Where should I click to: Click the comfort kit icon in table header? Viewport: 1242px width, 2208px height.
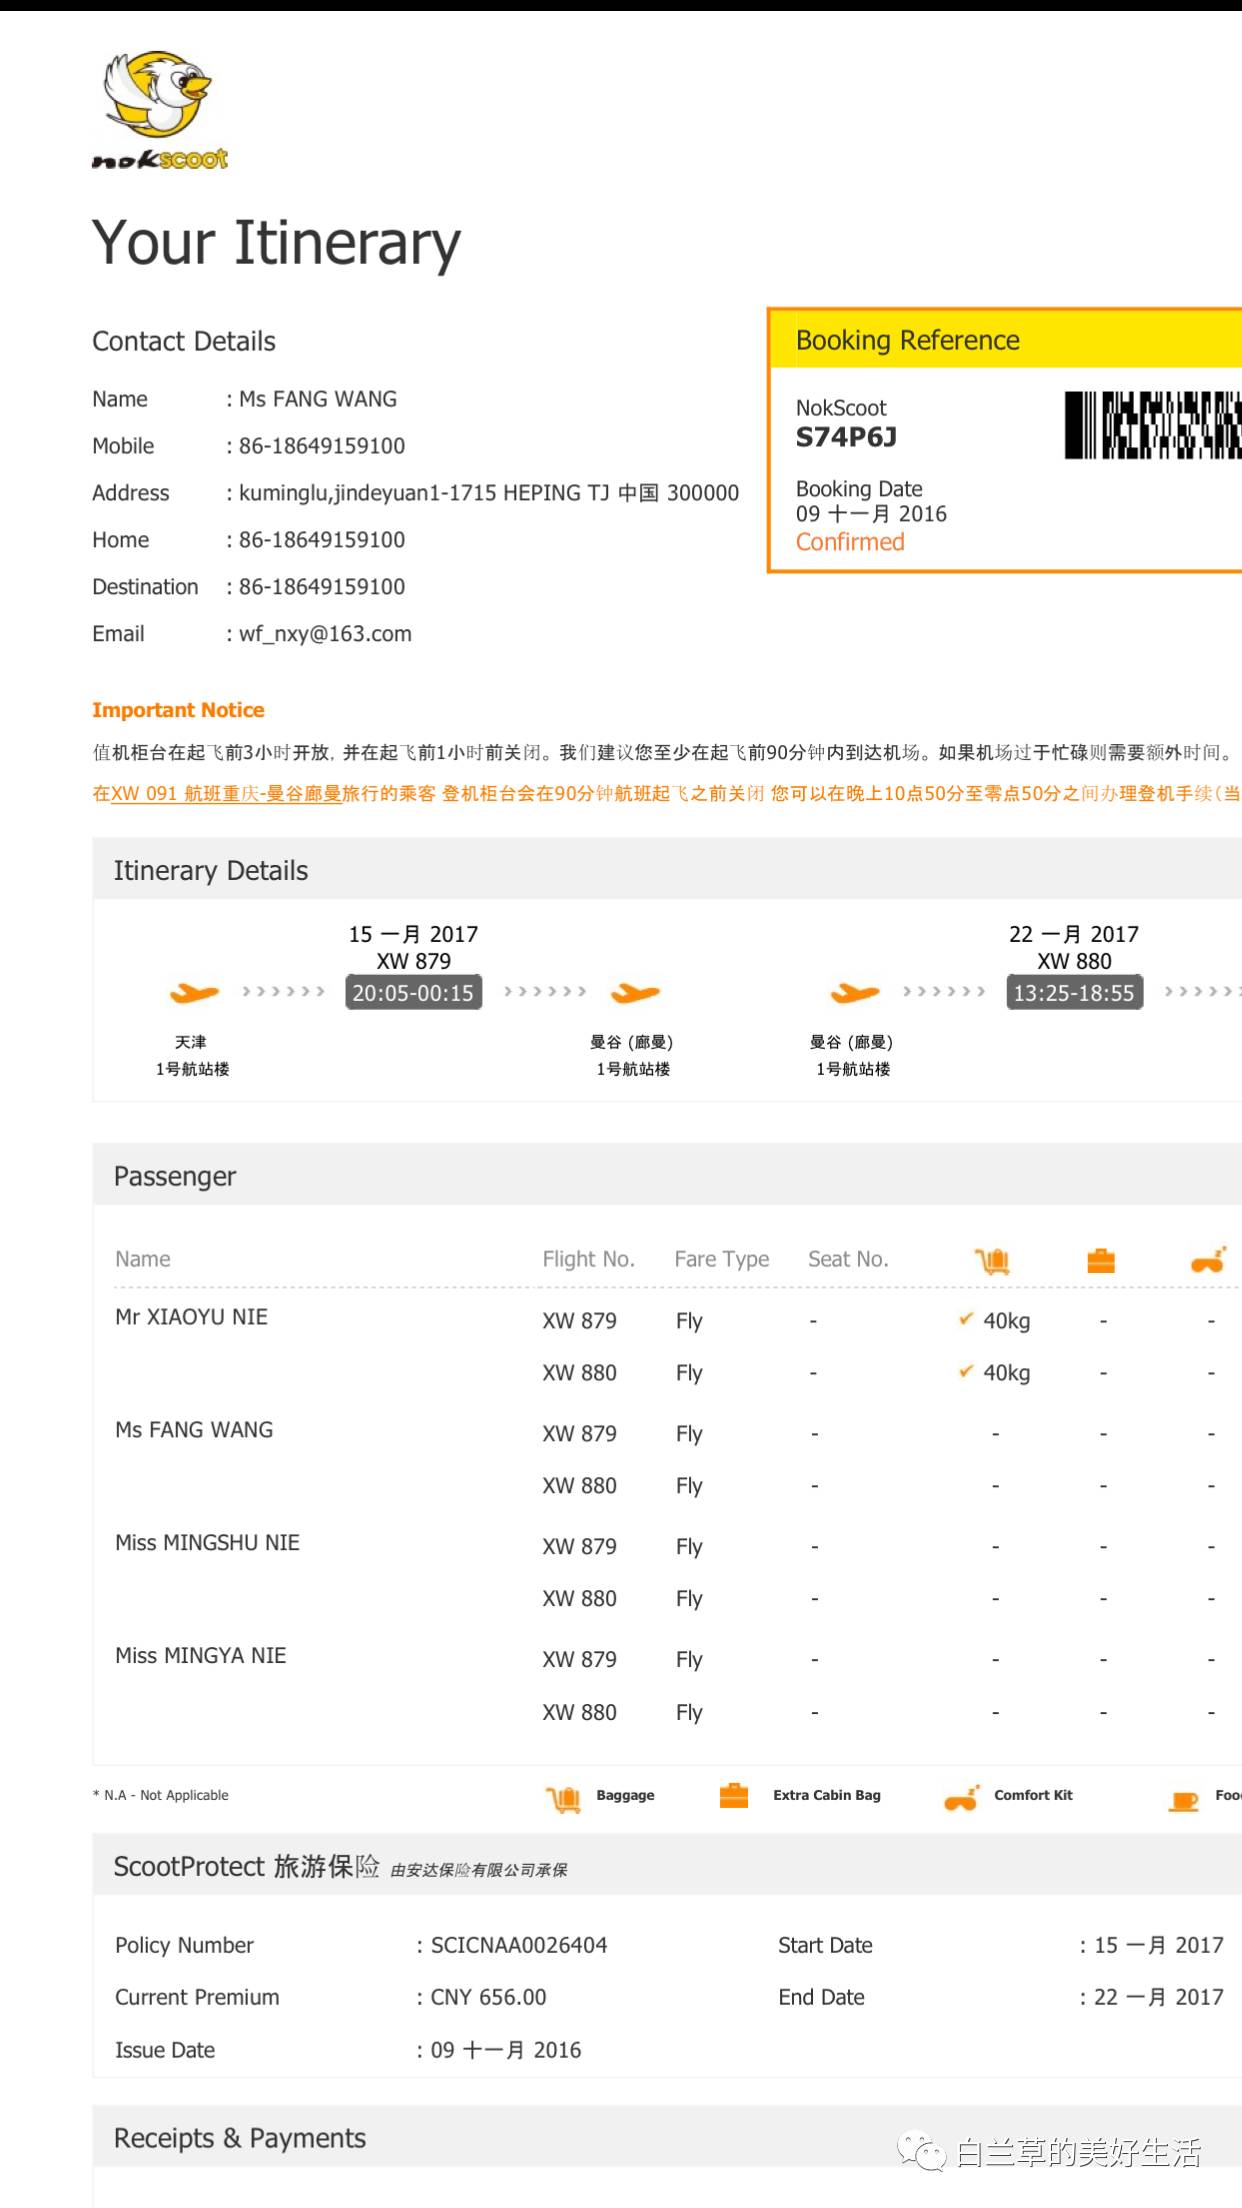pyautogui.click(x=1209, y=1260)
